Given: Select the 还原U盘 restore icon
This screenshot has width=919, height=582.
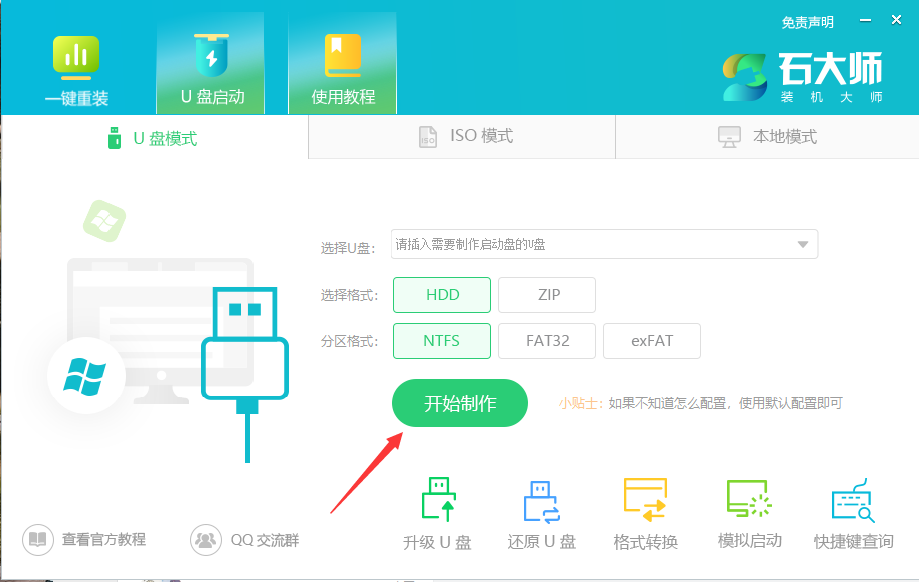Looking at the screenshot, I should [x=541, y=510].
